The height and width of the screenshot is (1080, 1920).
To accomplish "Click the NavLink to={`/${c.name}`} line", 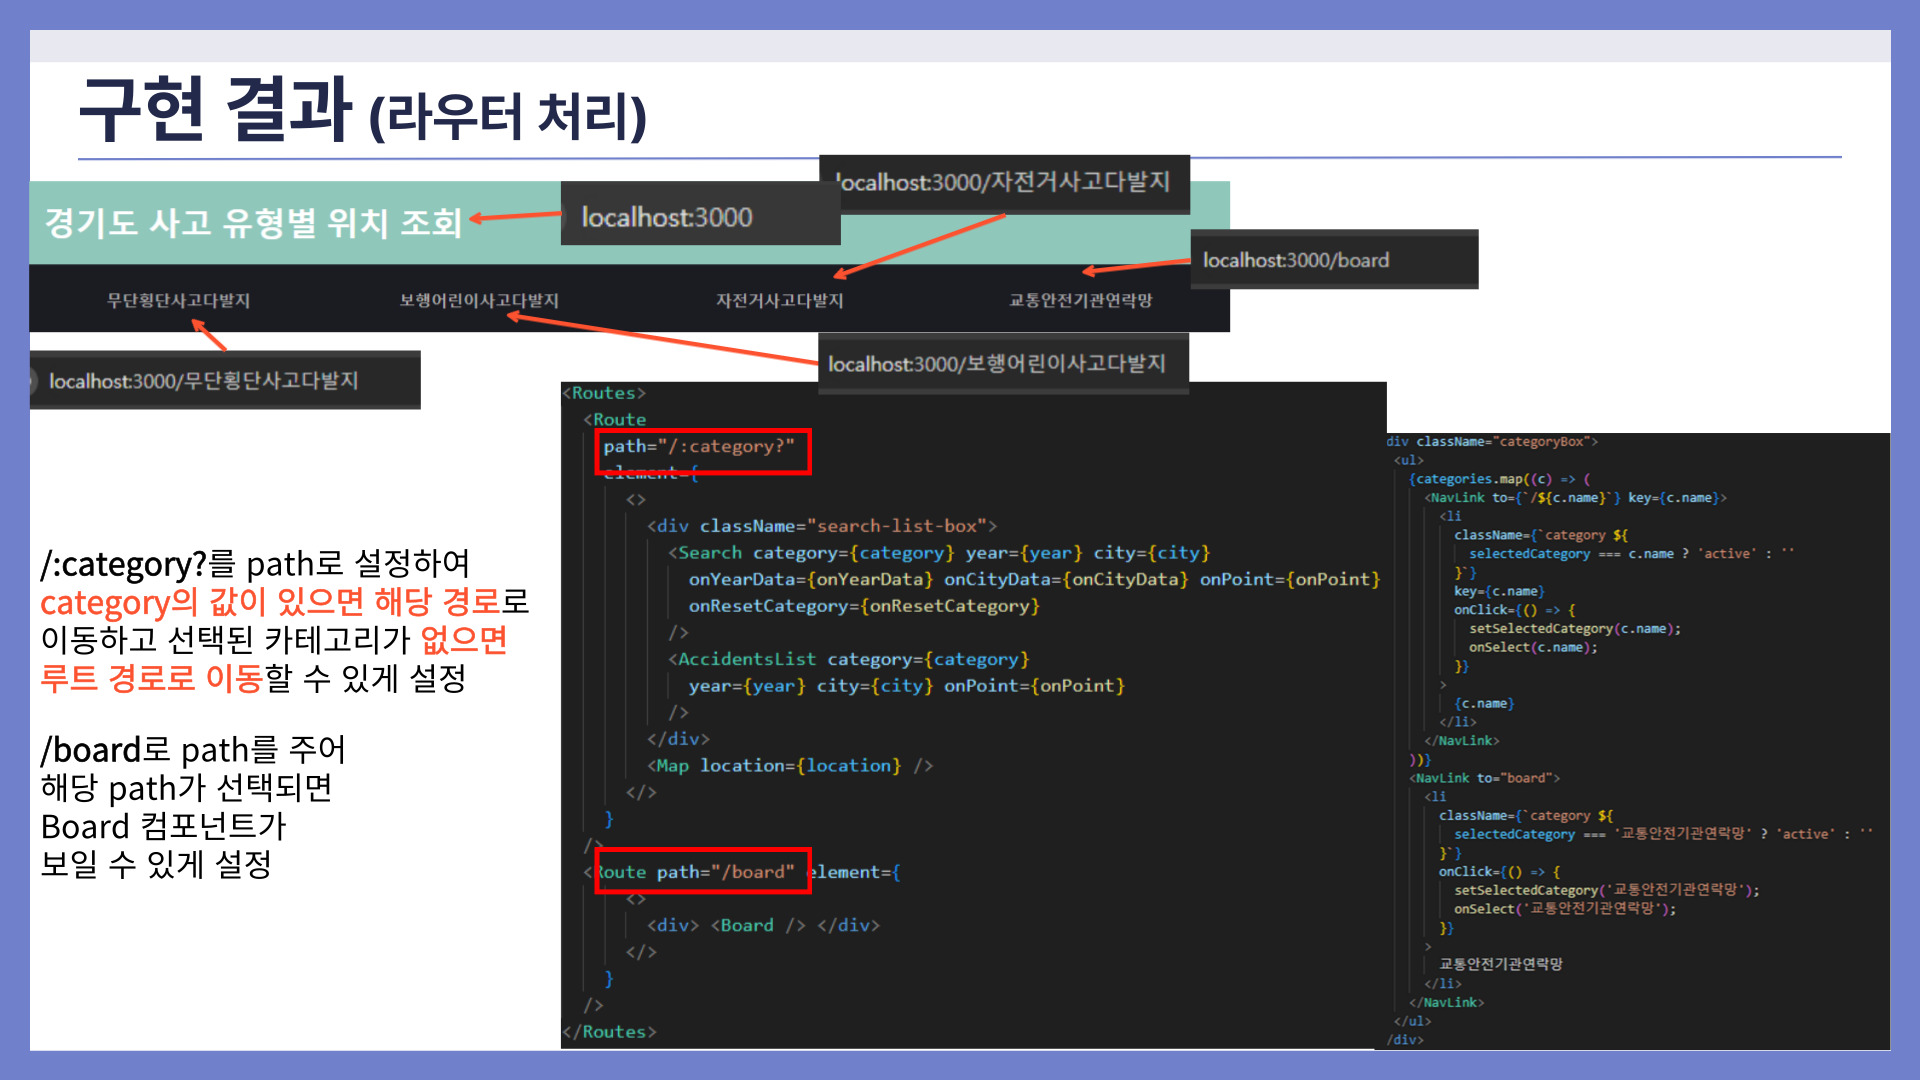I will pyautogui.click(x=1575, y=497).
